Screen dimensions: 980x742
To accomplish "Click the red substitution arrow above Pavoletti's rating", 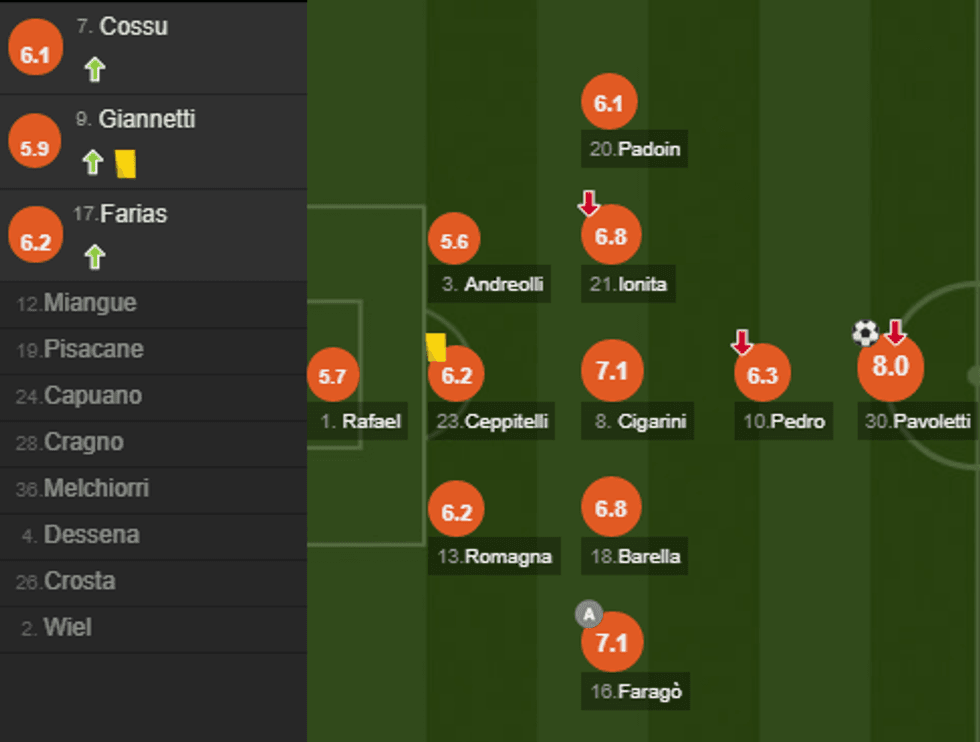I will tap(895, 332).
